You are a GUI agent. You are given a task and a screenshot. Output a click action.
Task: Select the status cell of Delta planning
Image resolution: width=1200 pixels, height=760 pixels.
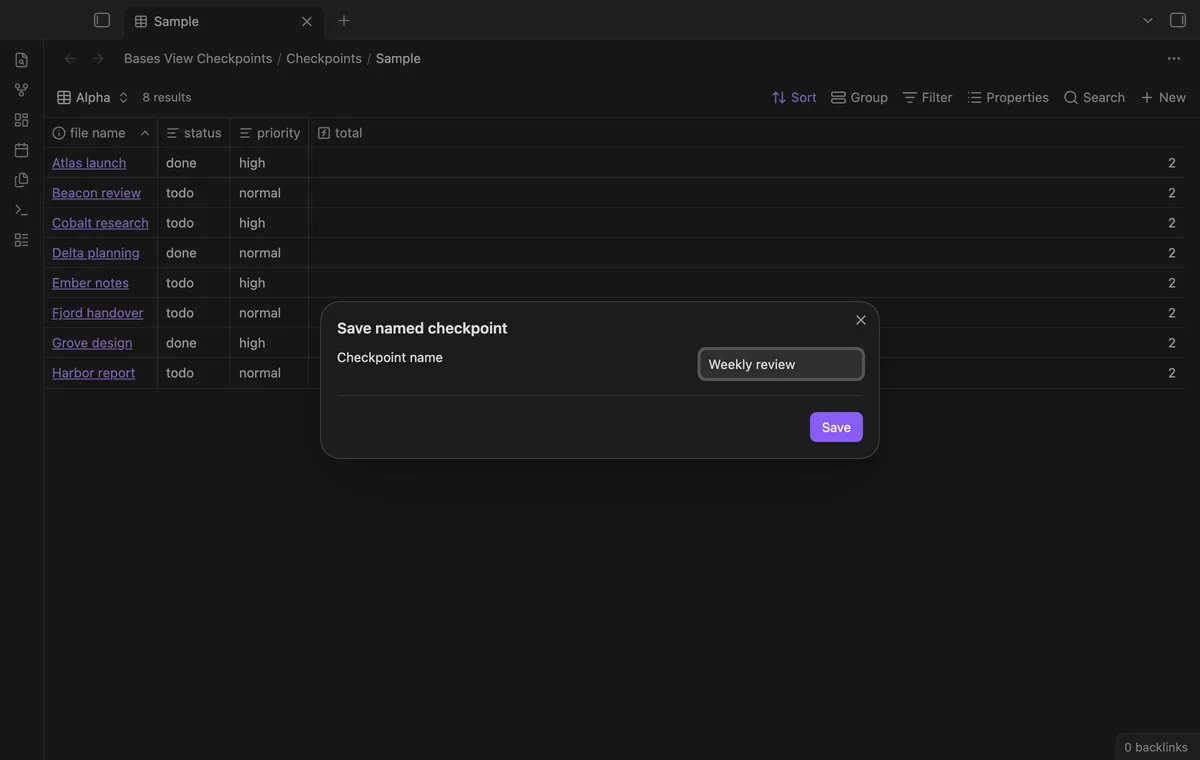click(x=194, y=253)
